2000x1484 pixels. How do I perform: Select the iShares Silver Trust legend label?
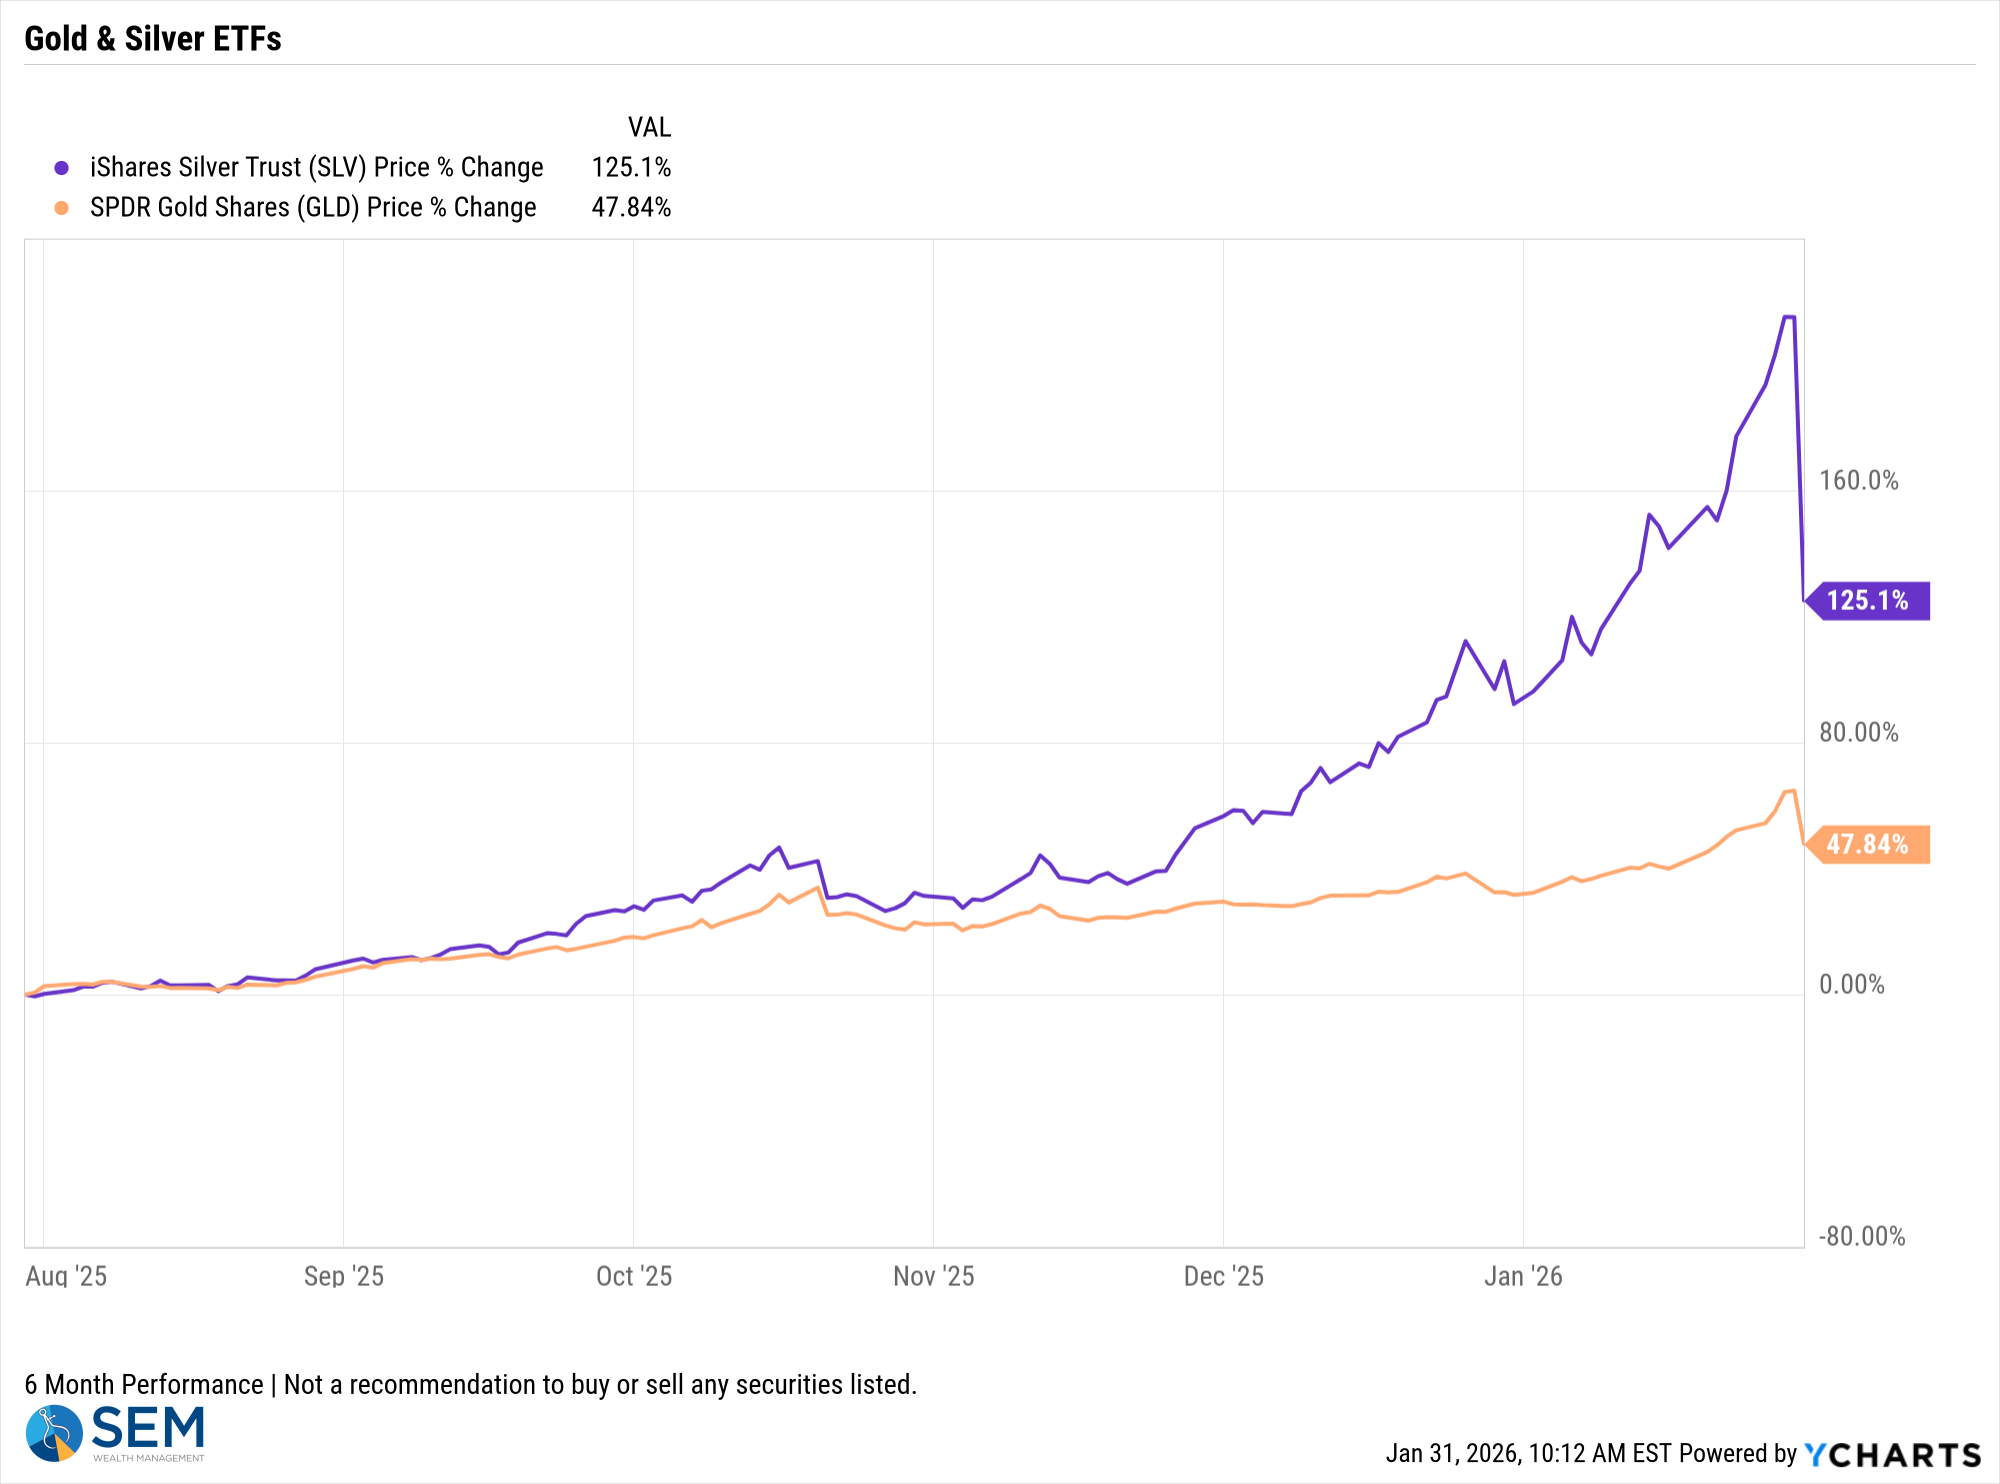(316, 168)
